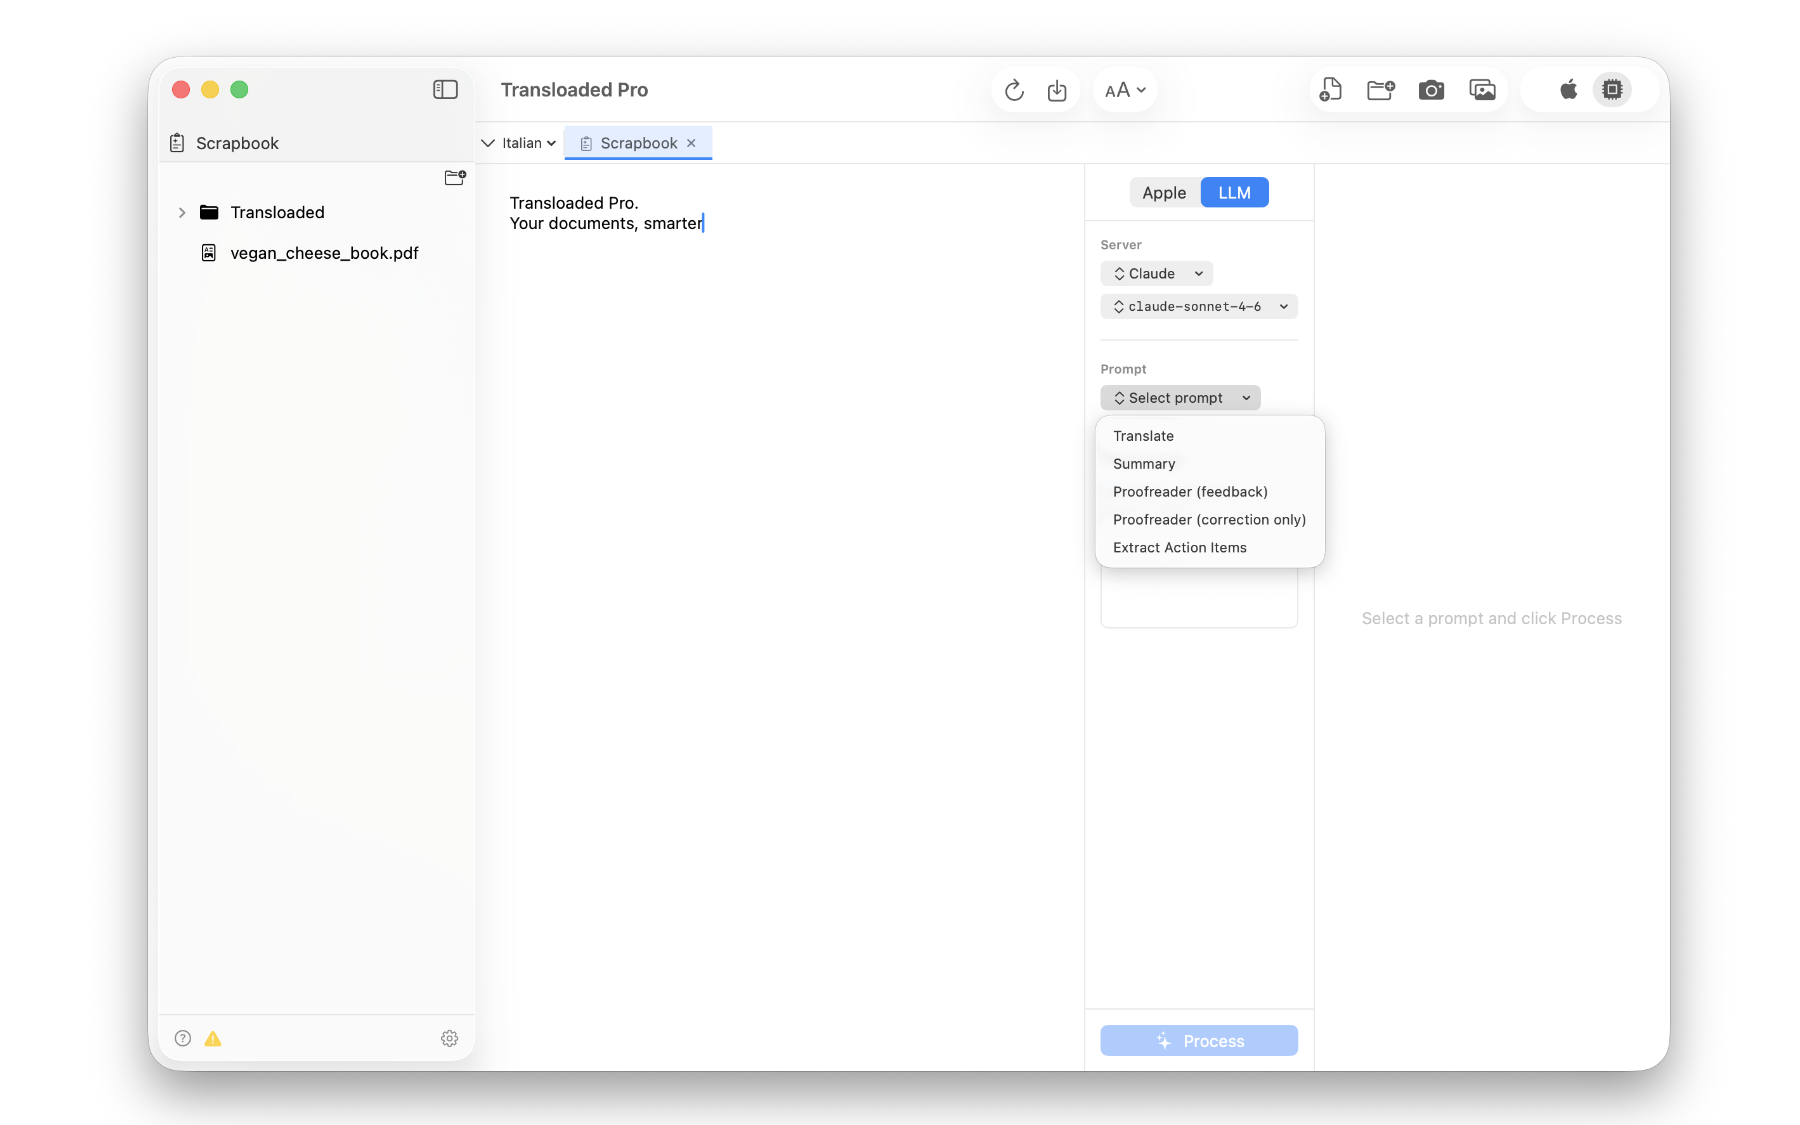Screen dimensions: 1800x1125
Task: Choose Summary from the prompt menu
Action: coord(1144,464)
